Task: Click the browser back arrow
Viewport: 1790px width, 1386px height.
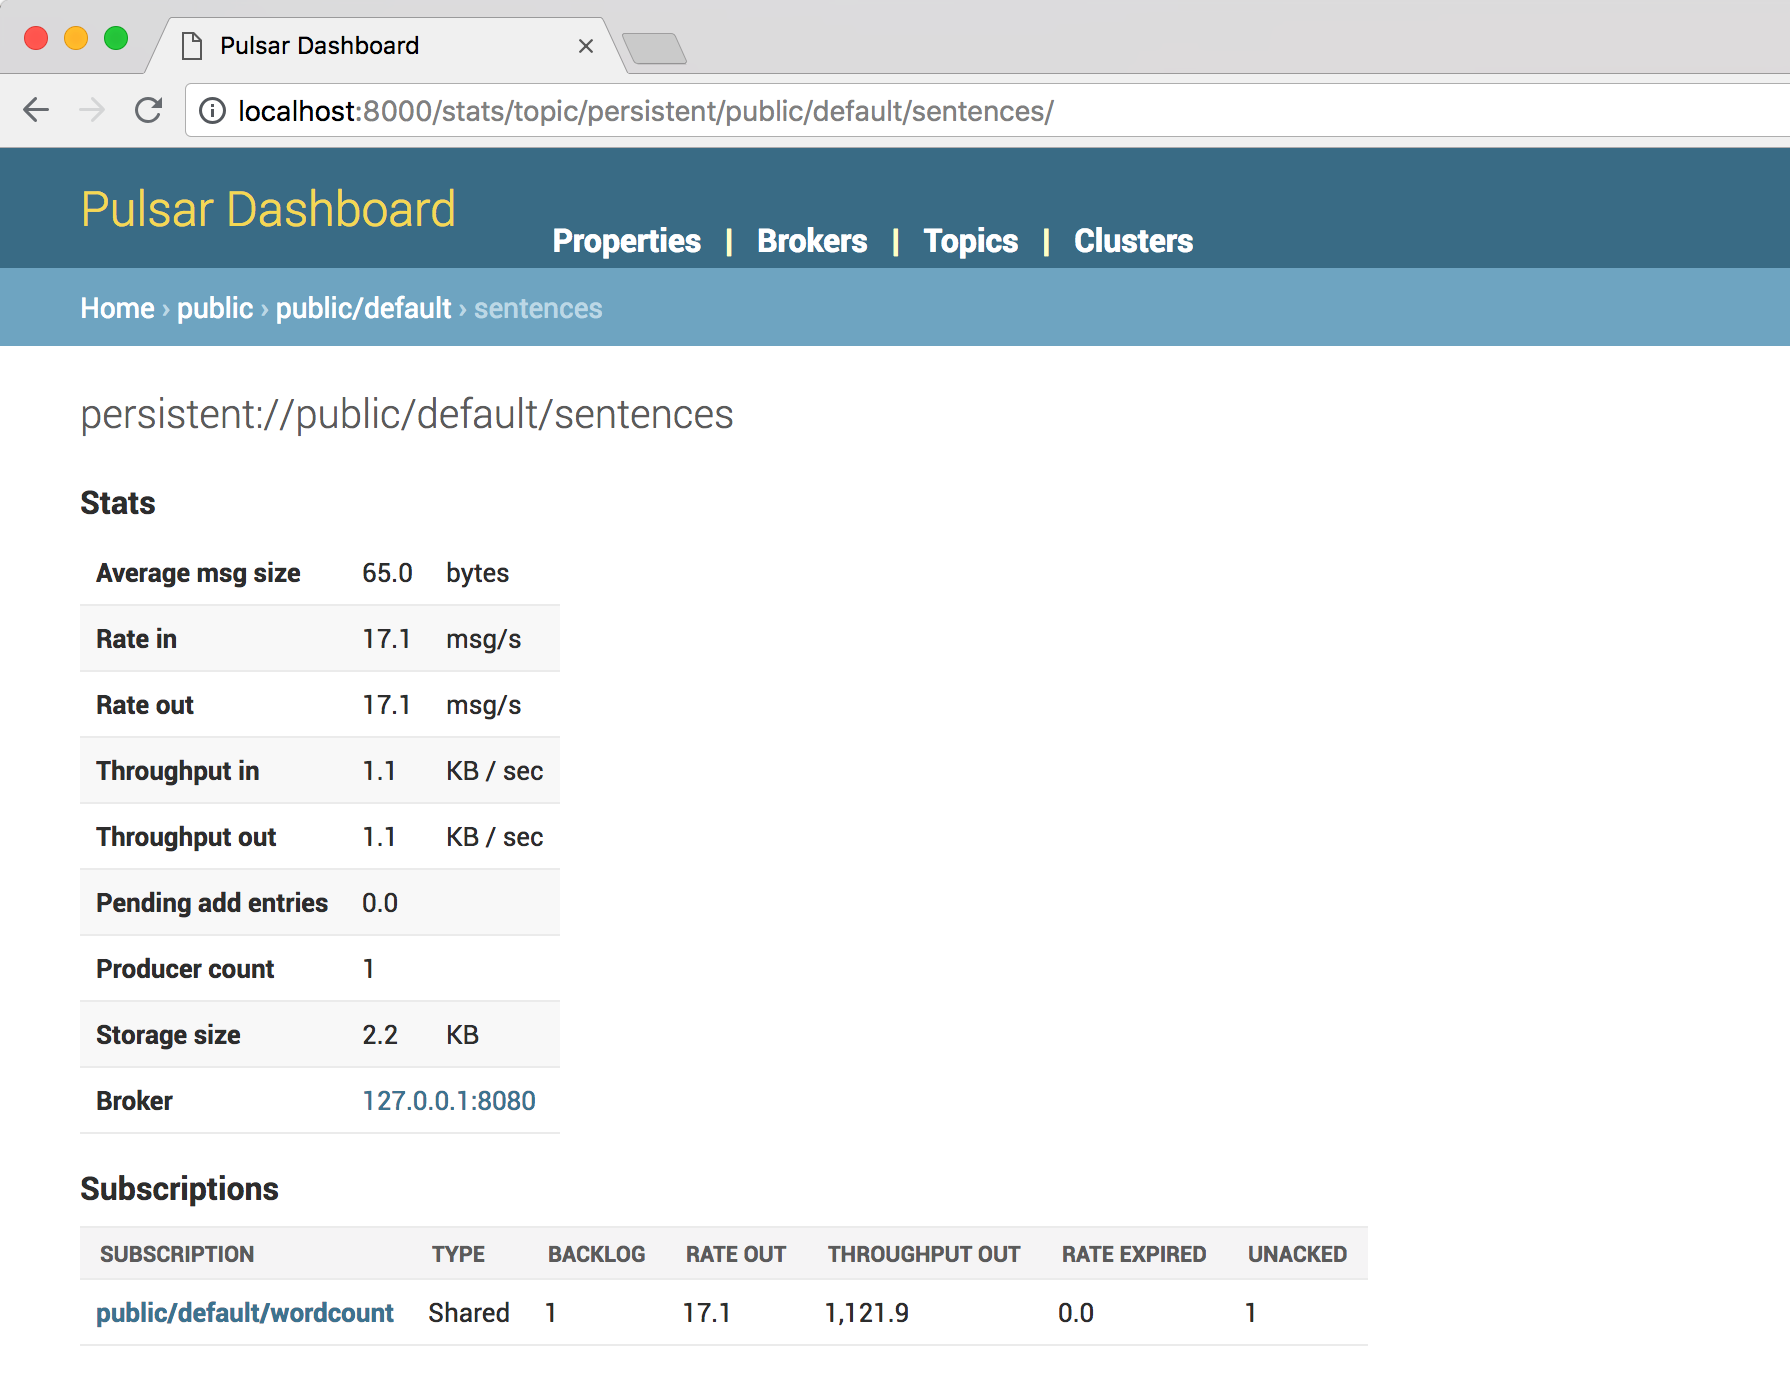Action: (36, 110)
